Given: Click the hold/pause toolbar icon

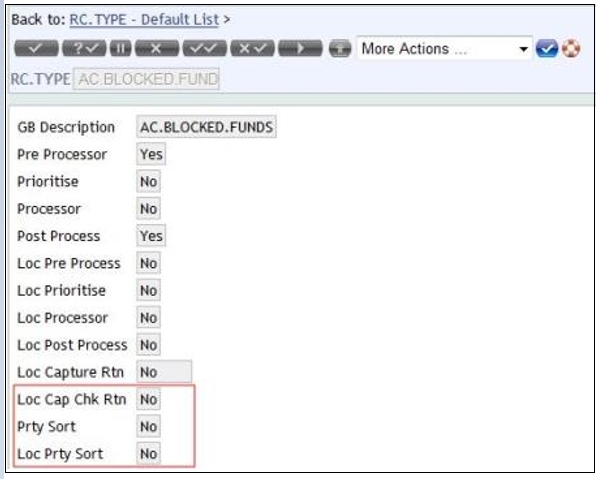Looking at the screenshot, I should tap(119, 50).
